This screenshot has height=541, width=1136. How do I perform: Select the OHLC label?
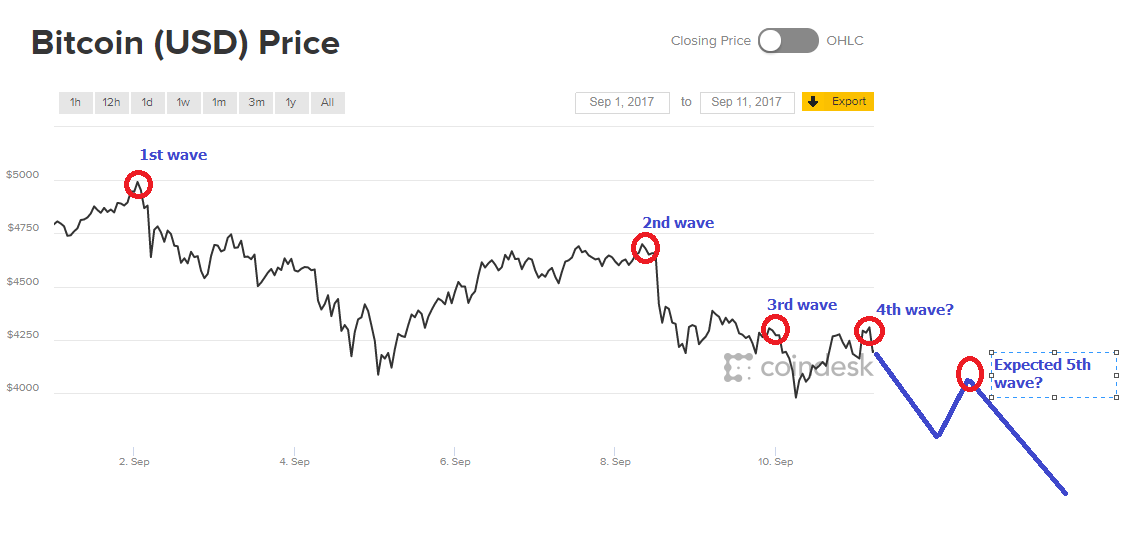pyautogui.click(x=844, y=41)
